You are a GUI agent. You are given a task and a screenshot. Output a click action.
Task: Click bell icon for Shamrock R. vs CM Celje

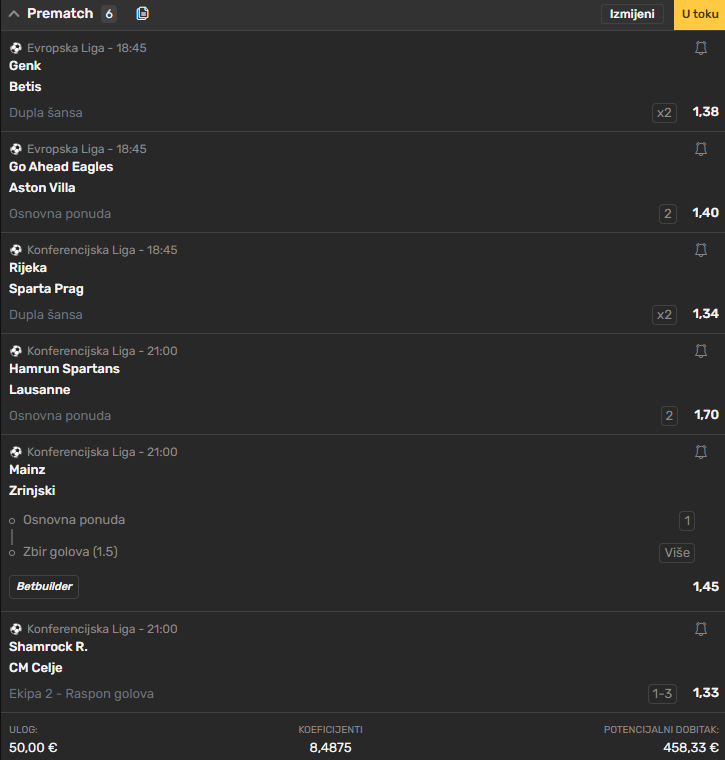click(x=701, y=629)
